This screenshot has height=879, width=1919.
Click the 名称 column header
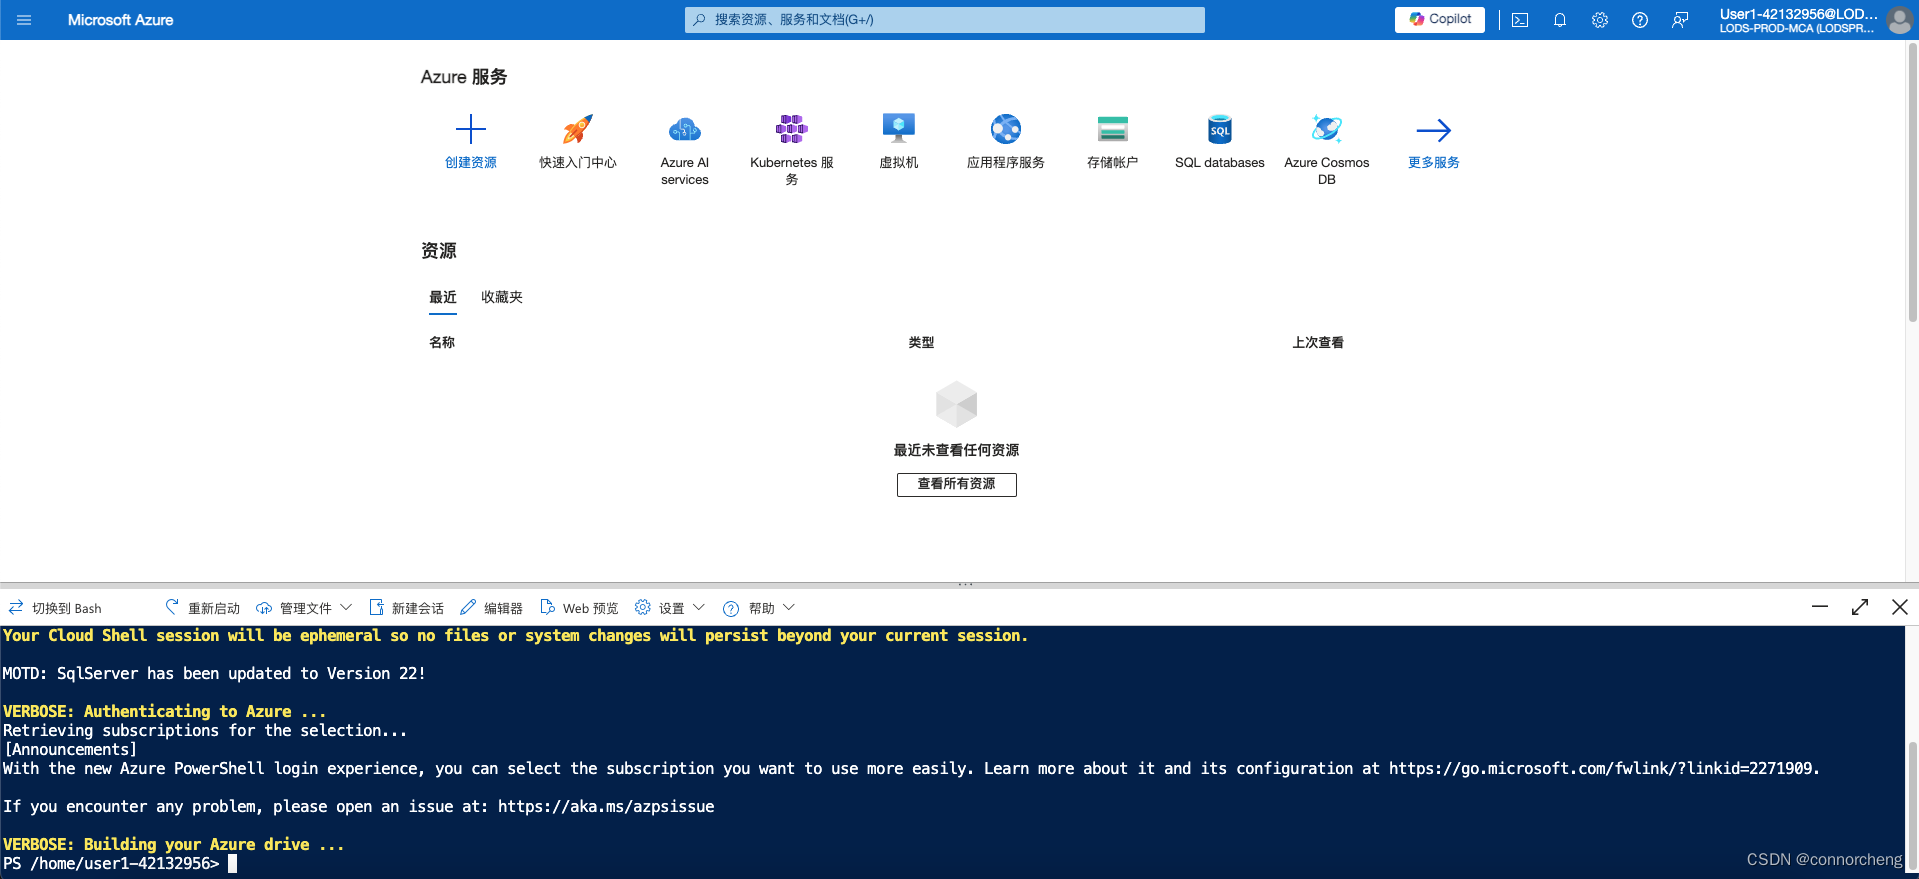tap(442, 342)
